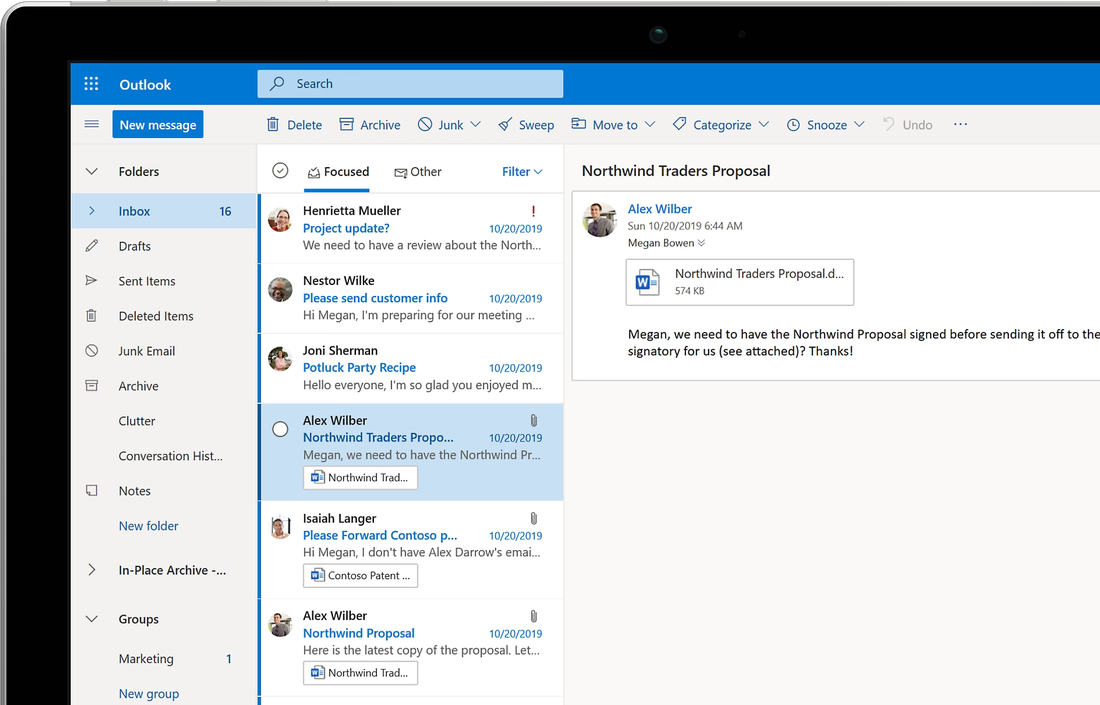The image size is (1100, 705).
Task: Click Isaiah Langer's avatar in message list
Action: (280, 527)
